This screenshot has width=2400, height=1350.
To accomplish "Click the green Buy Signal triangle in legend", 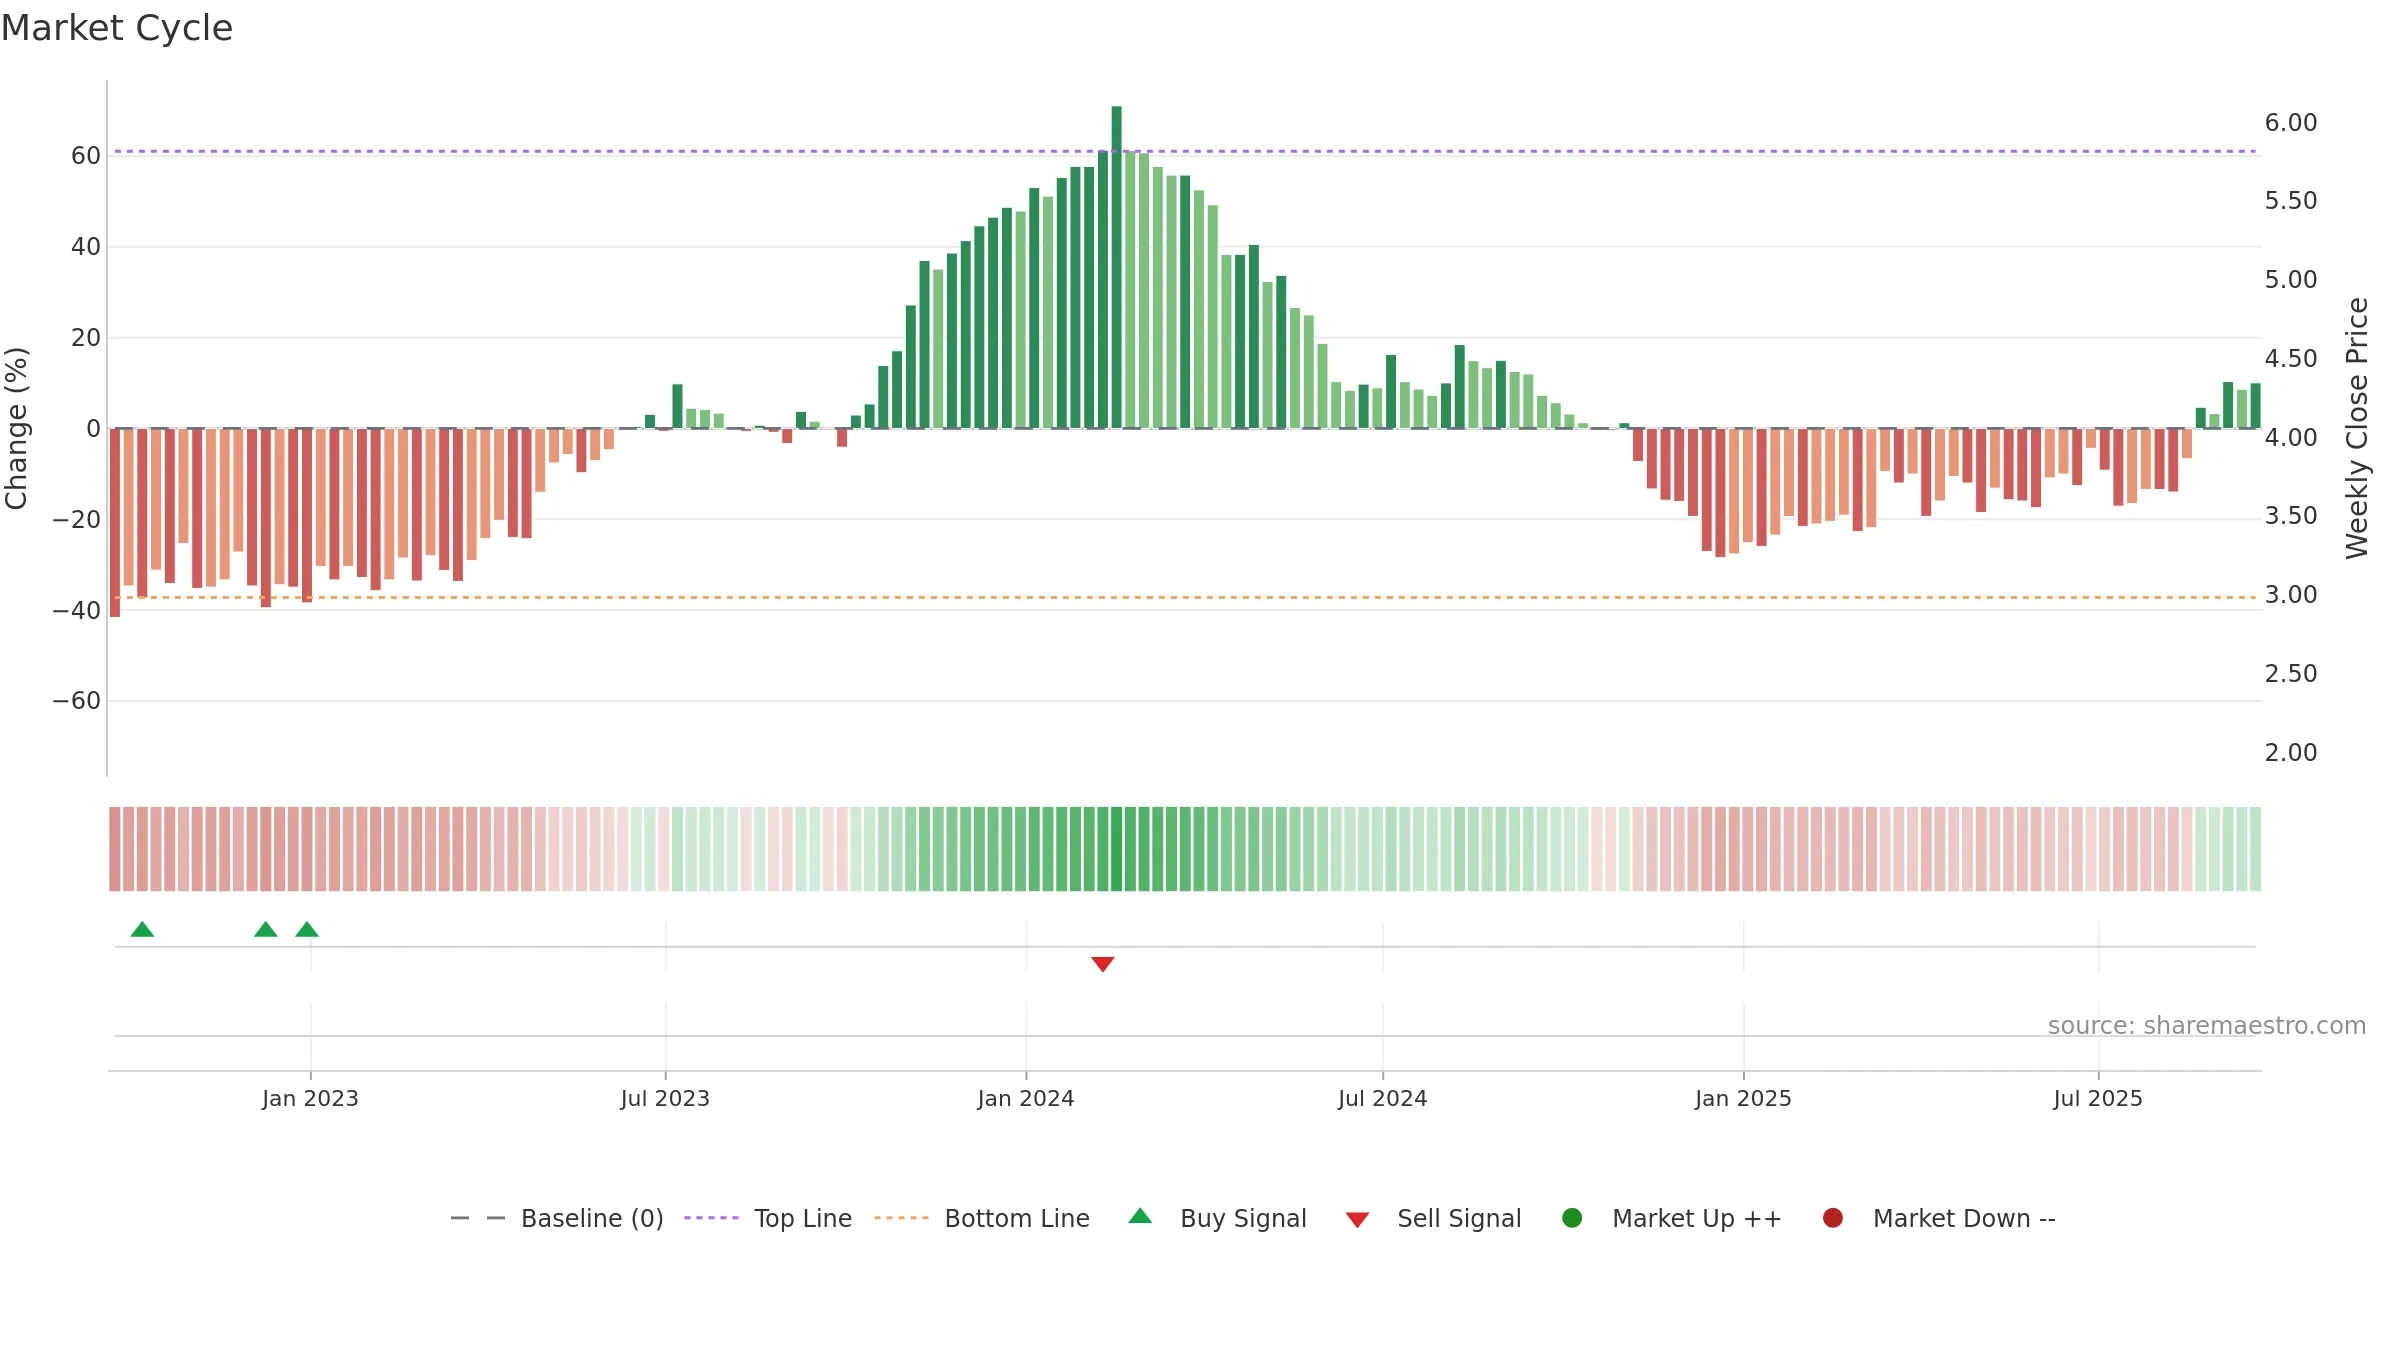I will [1140, 1216].
